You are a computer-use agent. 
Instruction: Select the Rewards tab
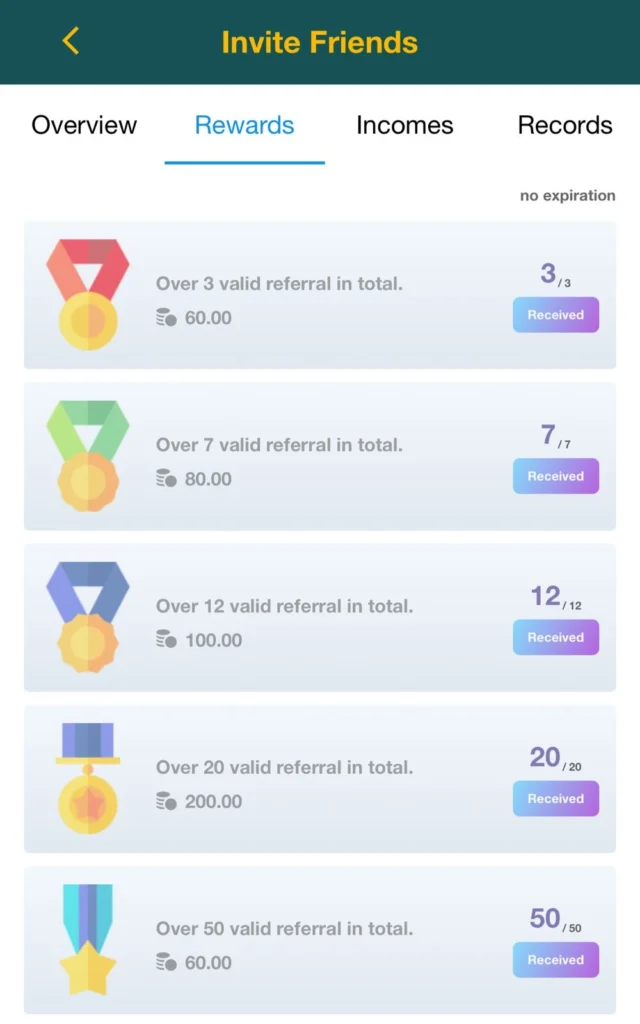point(244,125)
